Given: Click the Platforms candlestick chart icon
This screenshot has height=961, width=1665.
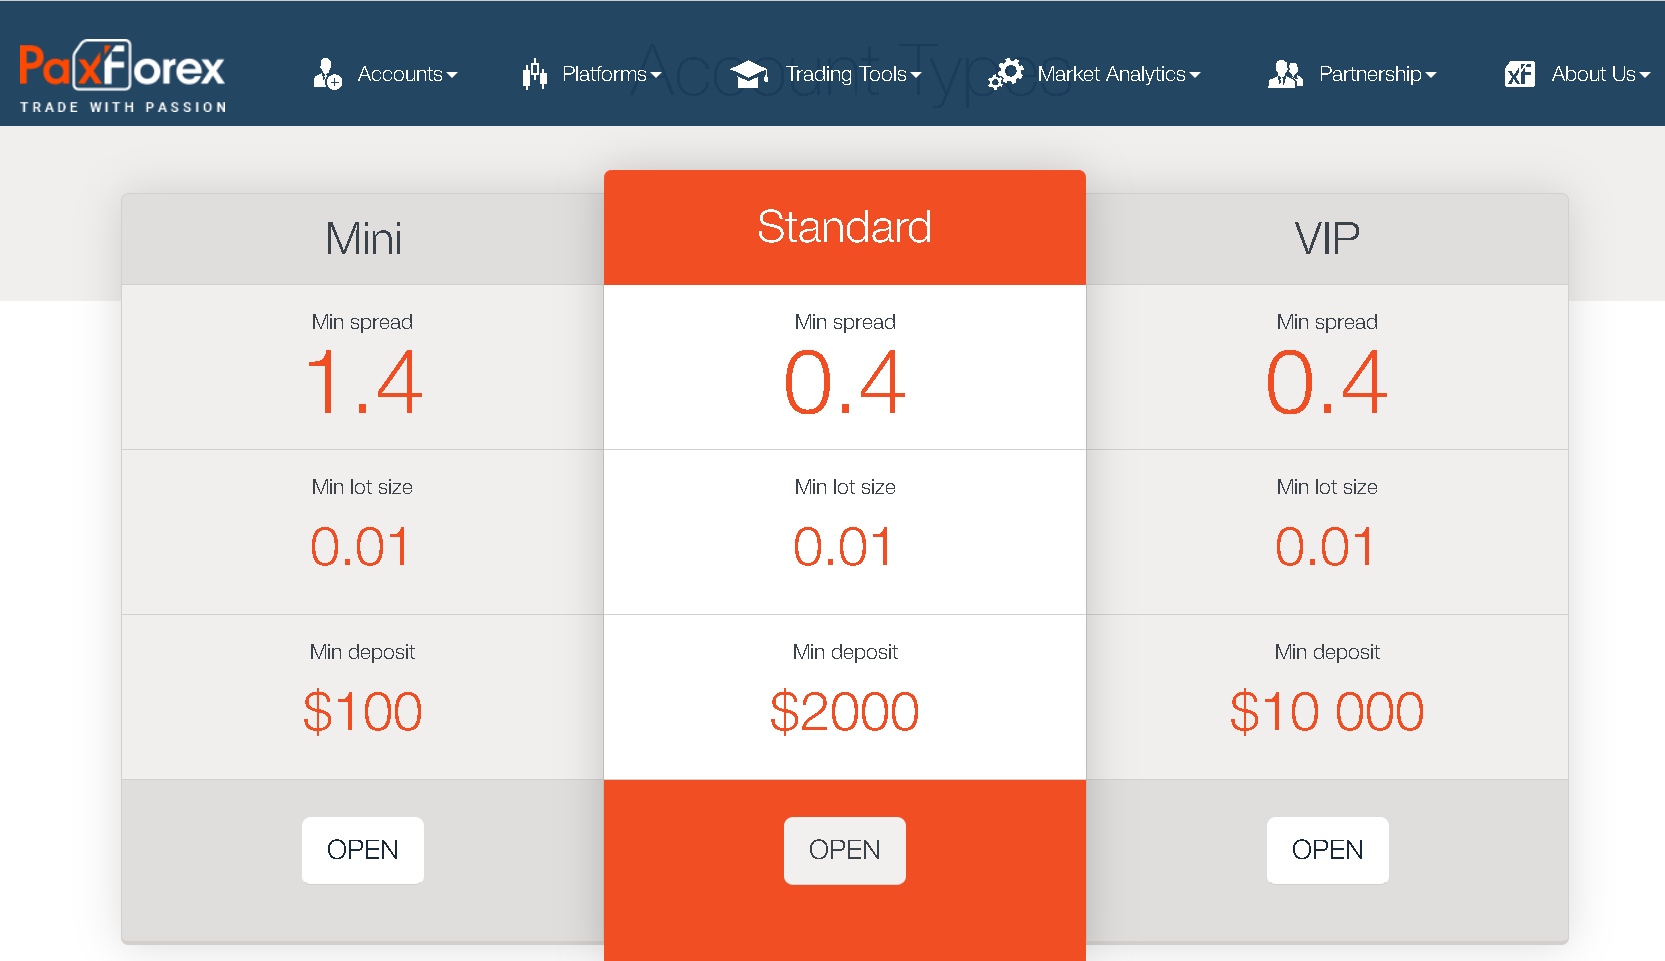Looking at the screenshot, I should coord(535,74).
